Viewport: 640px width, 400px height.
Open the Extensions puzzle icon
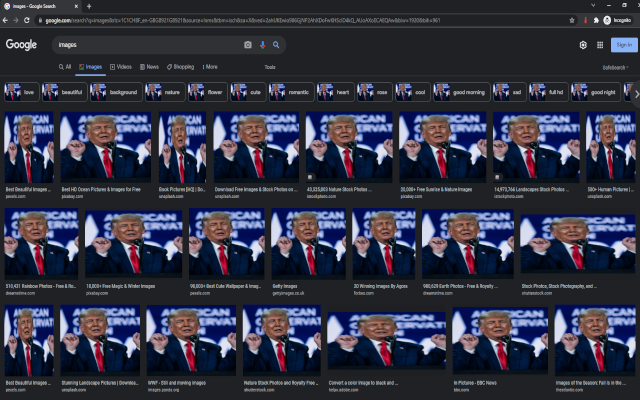pos(596,20)
